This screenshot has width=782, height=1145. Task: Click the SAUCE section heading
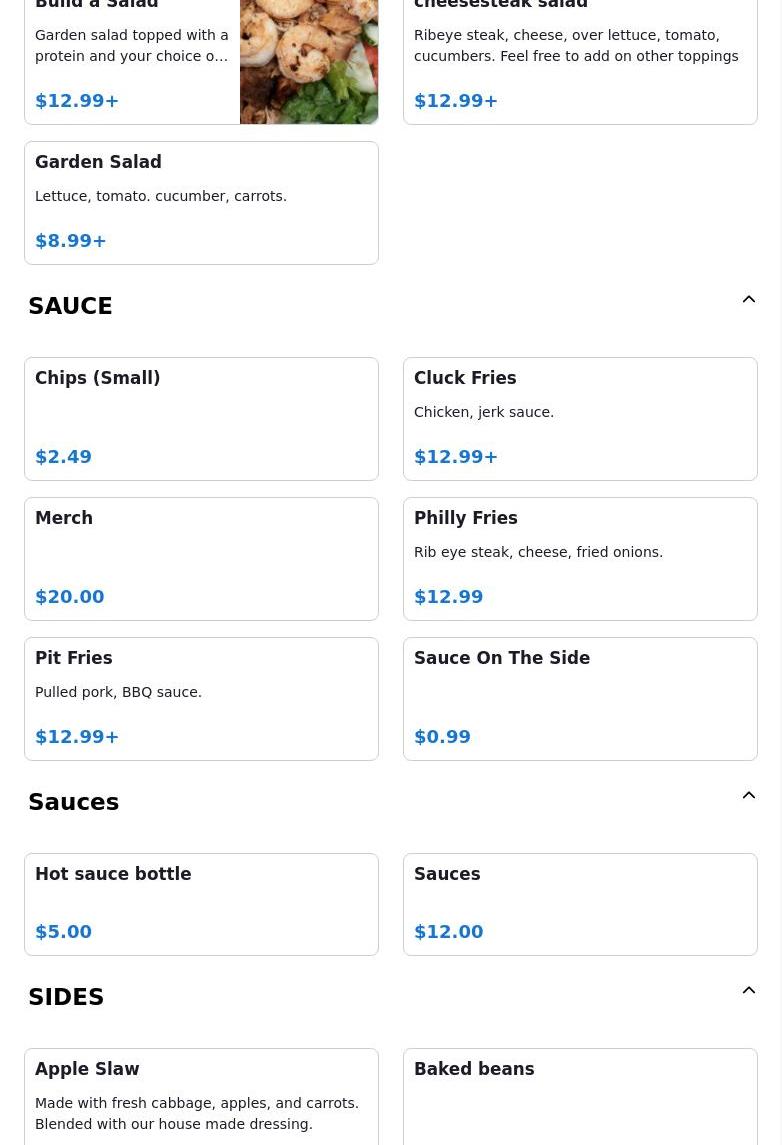[x=70, y=306]
